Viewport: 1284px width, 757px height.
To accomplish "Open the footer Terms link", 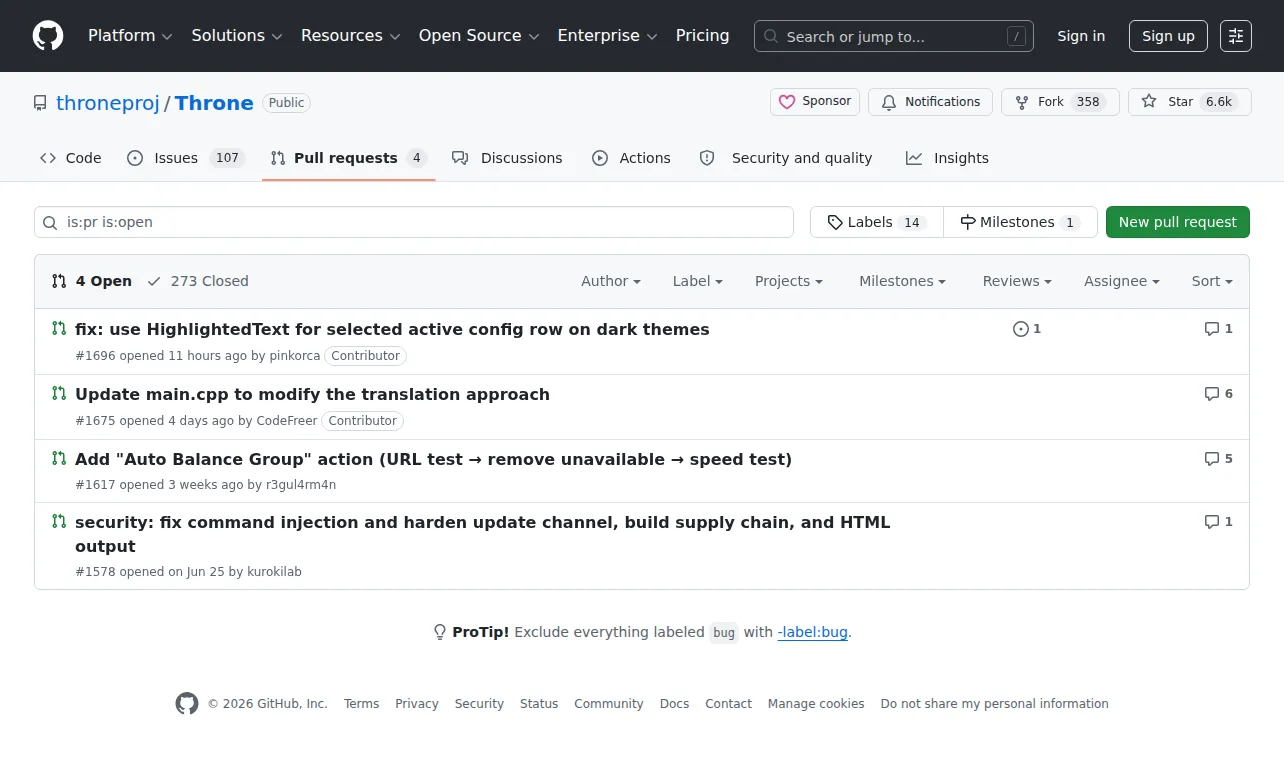I will point(361,704).
